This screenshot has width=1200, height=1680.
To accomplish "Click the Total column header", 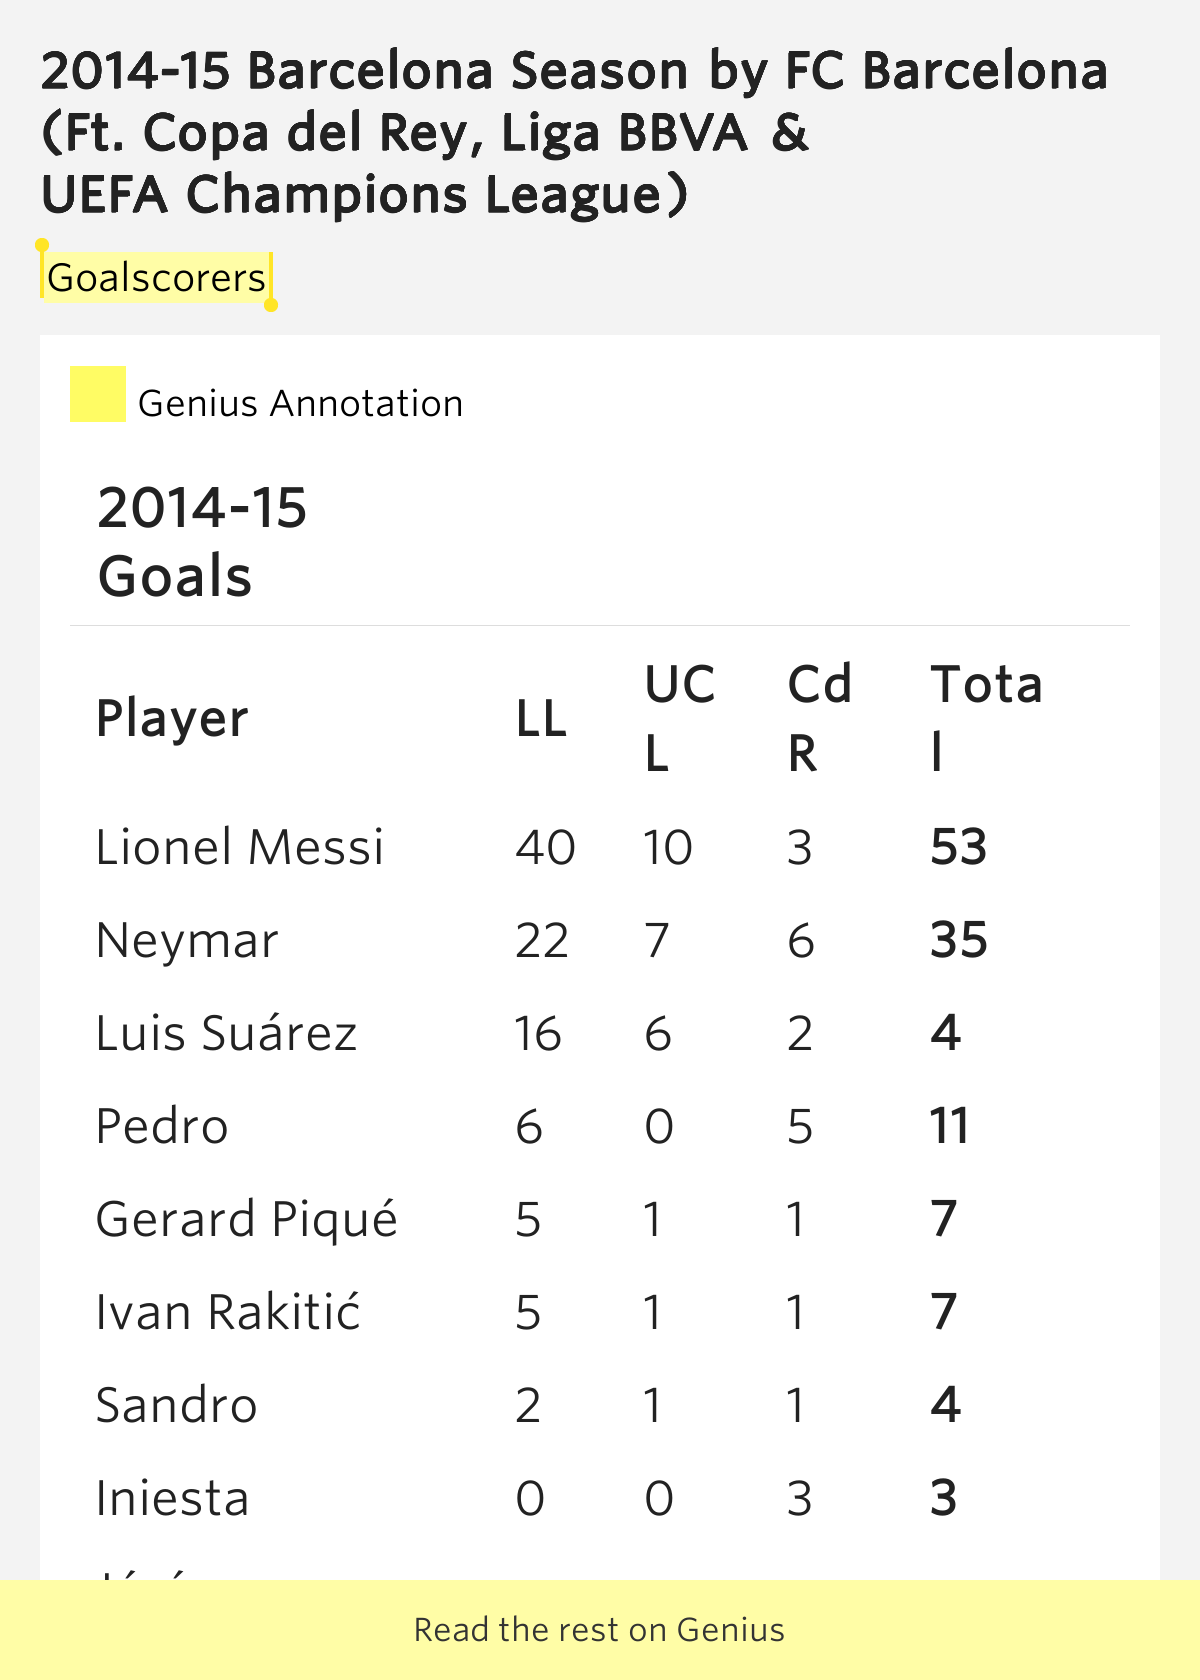I will pos(987,718).
